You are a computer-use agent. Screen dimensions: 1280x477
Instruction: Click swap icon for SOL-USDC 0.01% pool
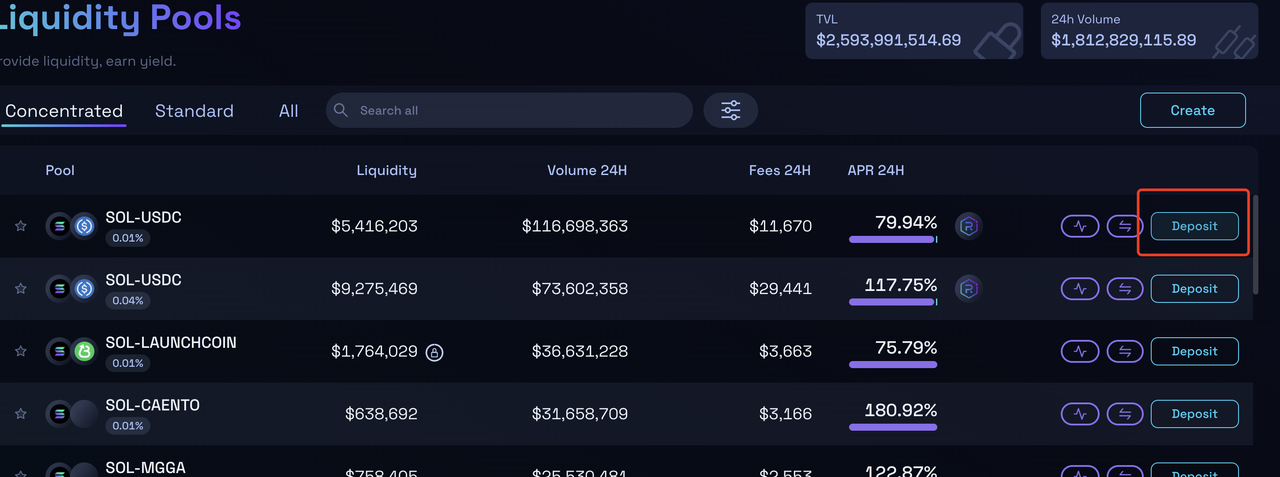(x=1125, y=226)
